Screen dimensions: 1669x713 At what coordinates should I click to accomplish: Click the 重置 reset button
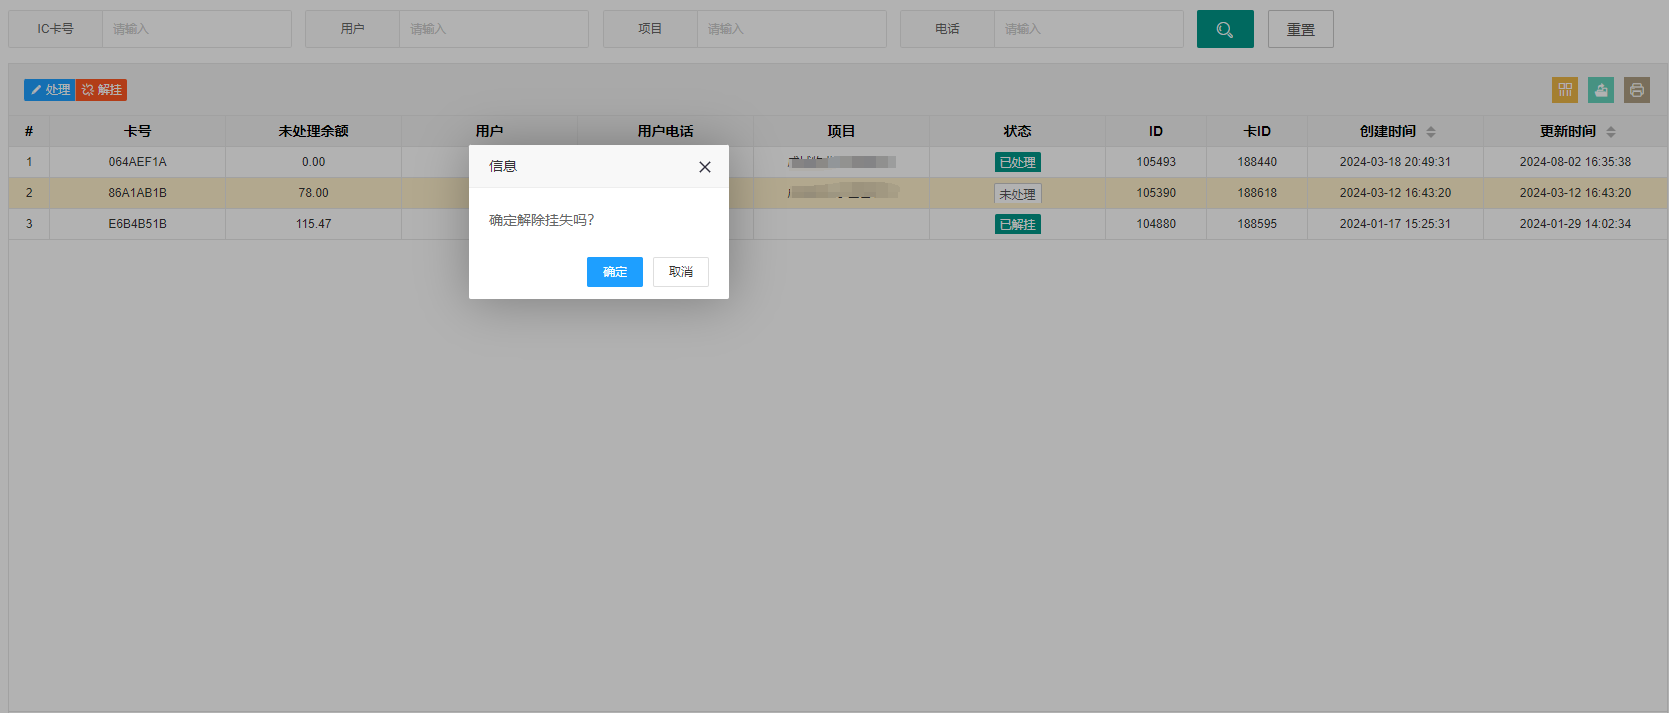click(1301, 29)
